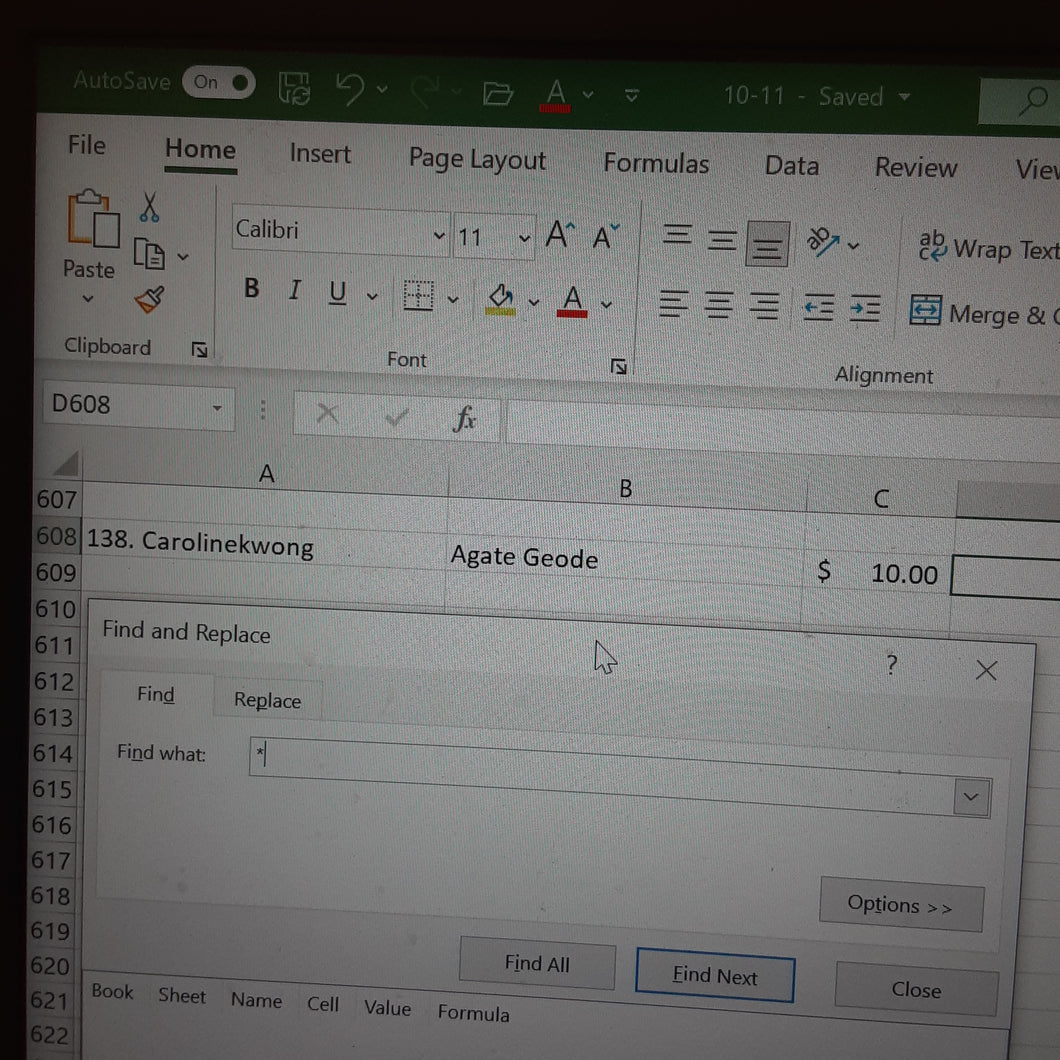Open the font size 11 dropdown
Viewport: 1060px width, 1060px height.
click(524, 239)
